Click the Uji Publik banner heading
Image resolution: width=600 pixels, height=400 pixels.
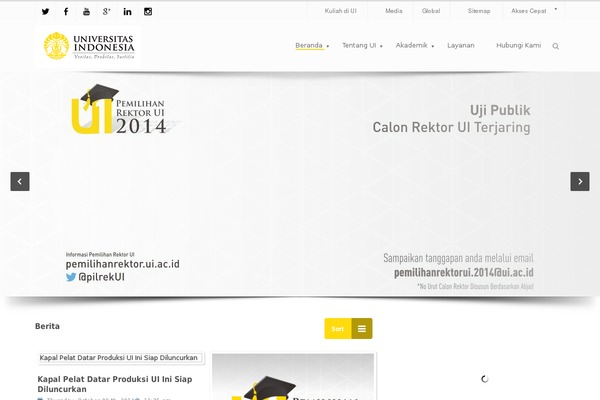(x=500, y=110)
